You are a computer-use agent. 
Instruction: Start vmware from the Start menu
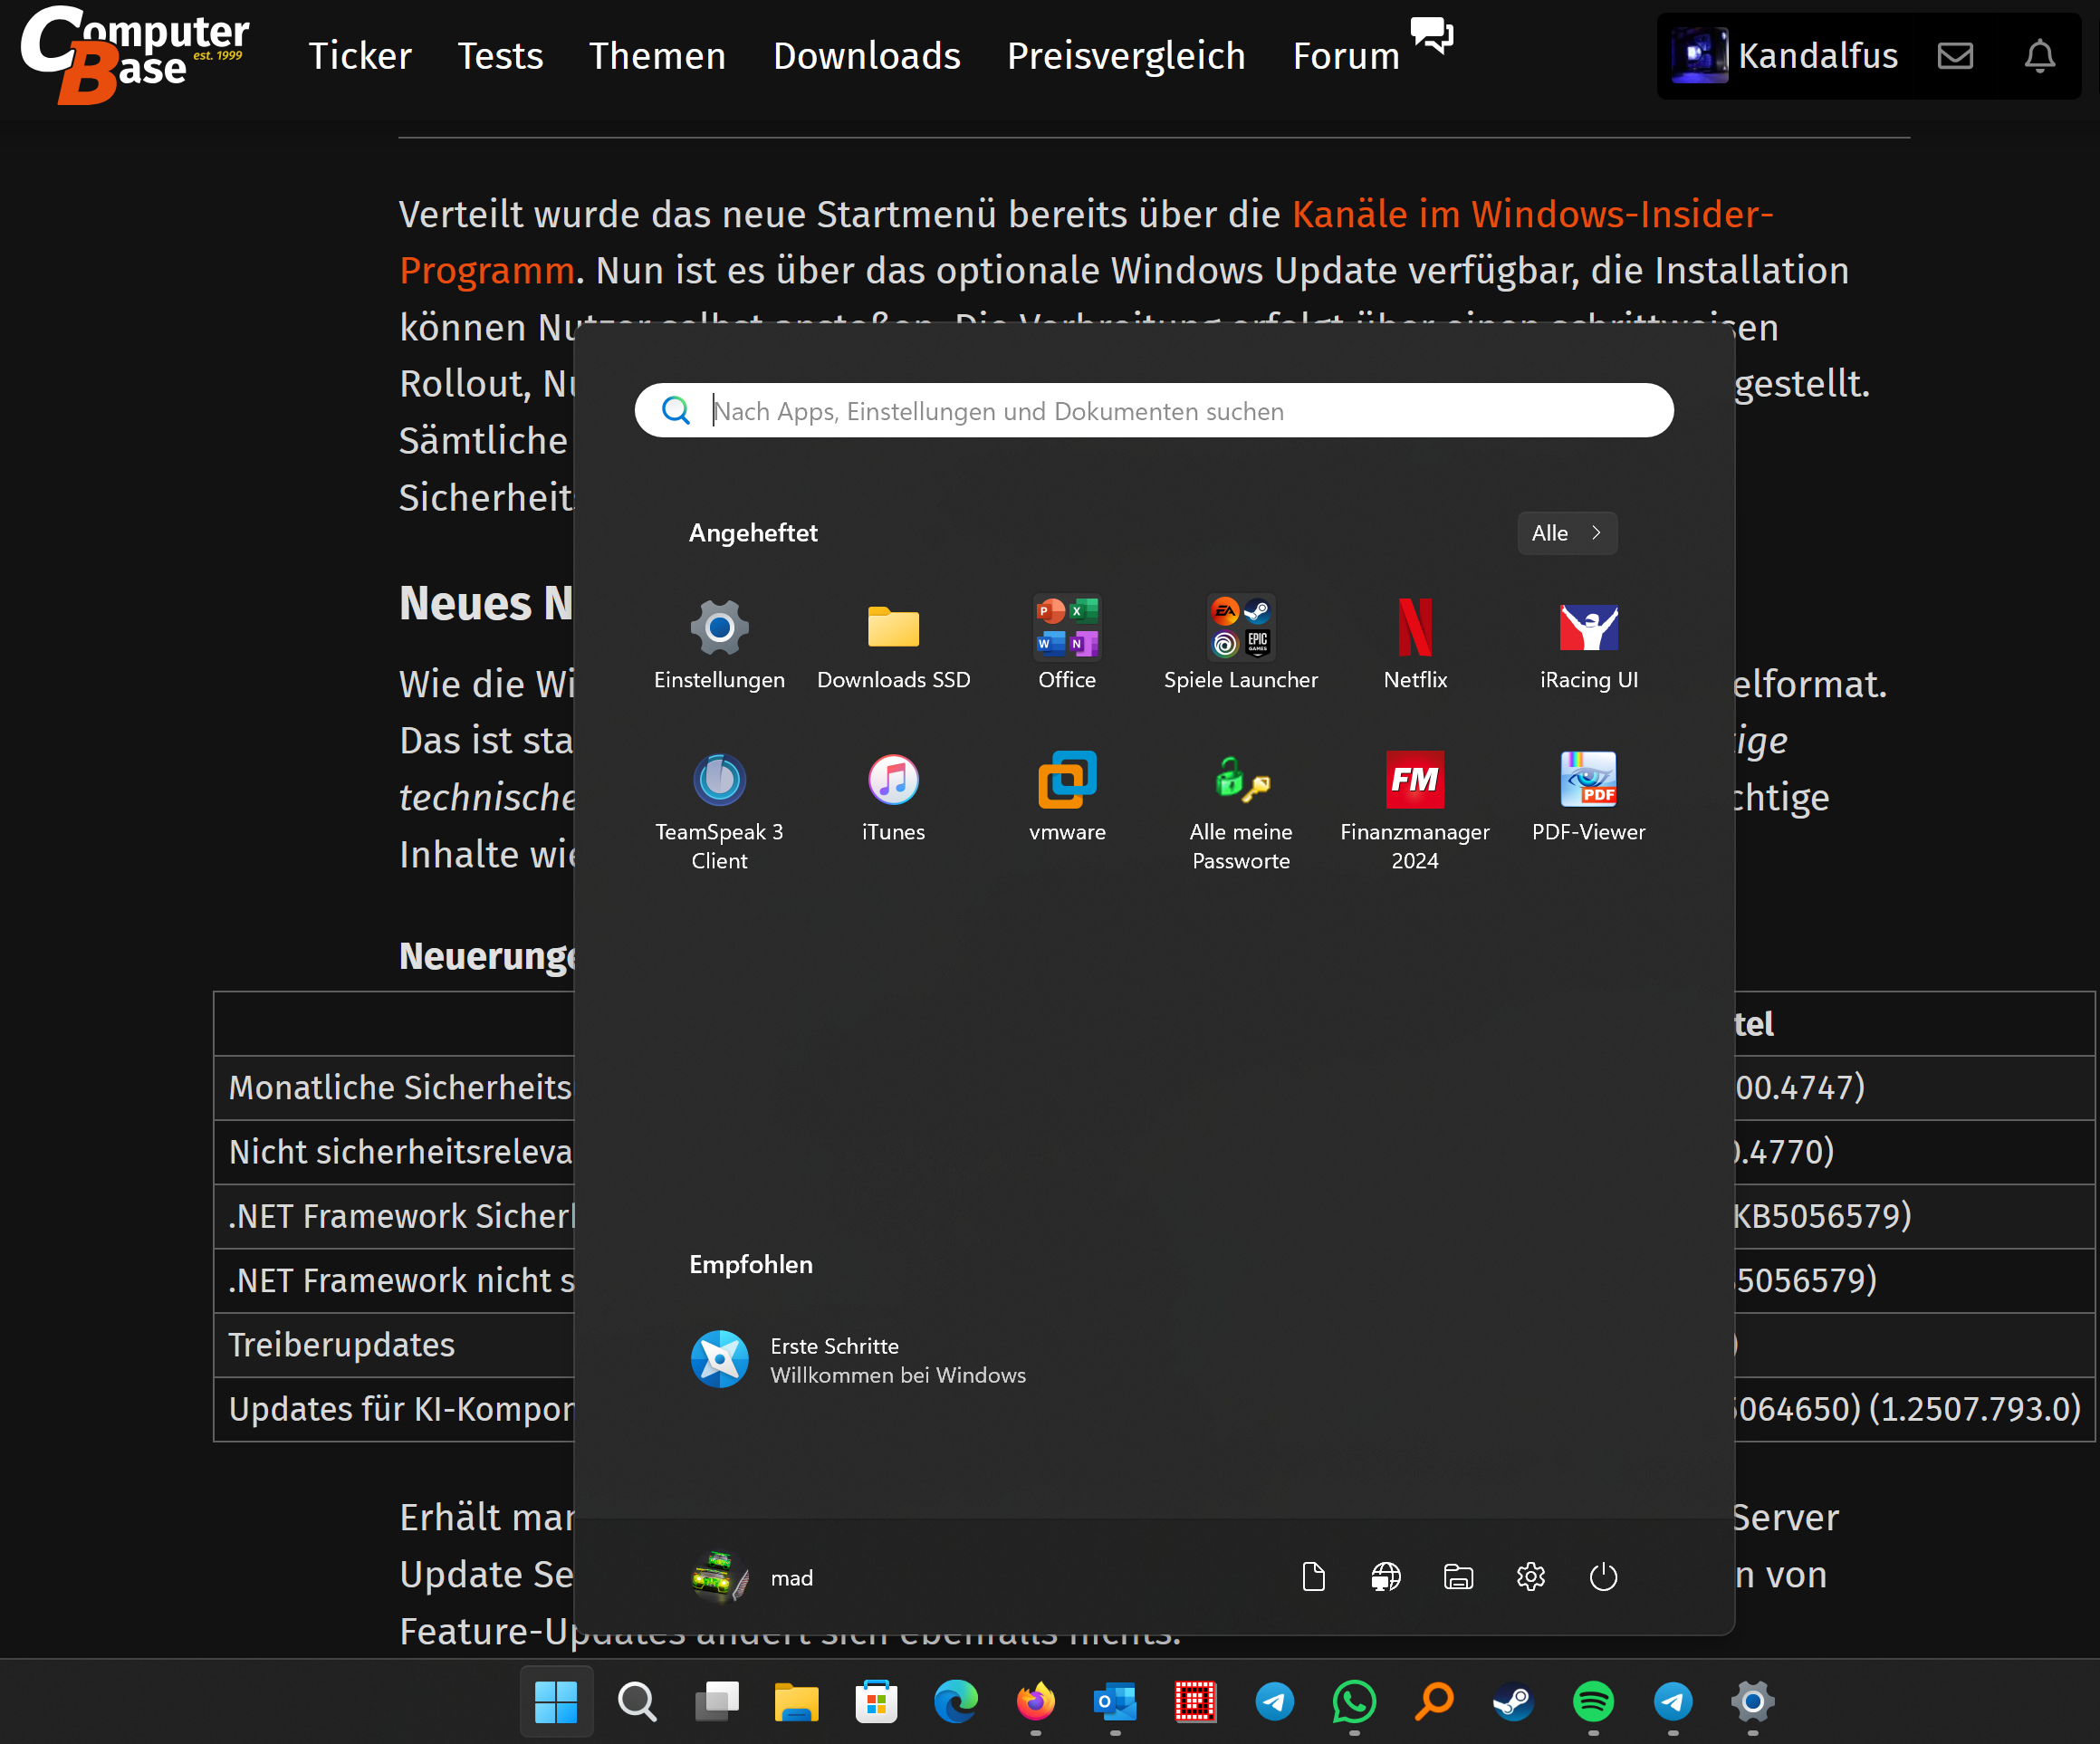(1067, 780)
